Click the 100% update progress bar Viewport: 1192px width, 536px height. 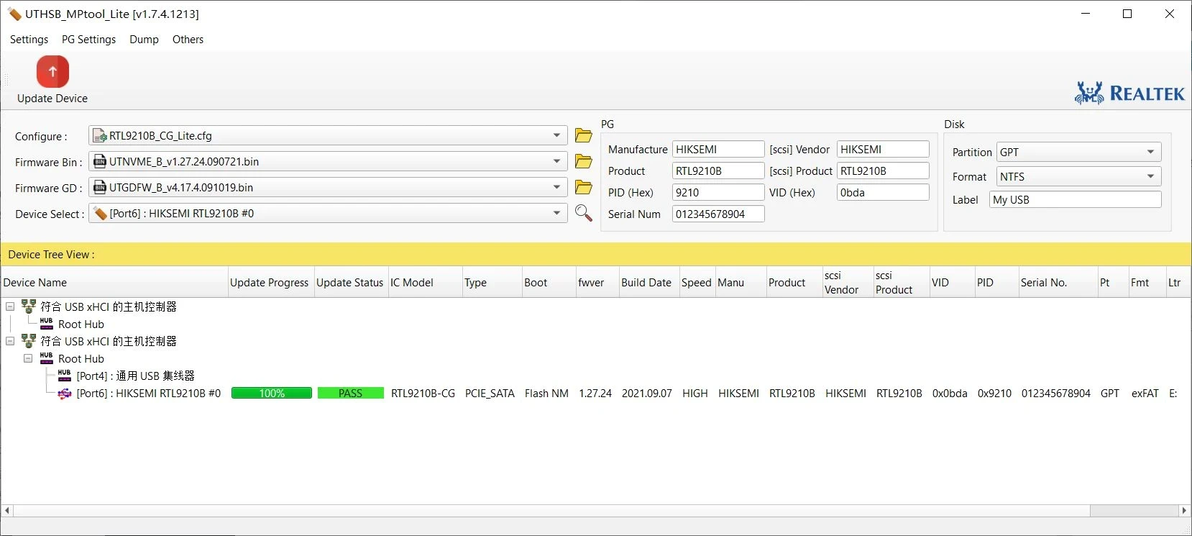click(271, 393)
